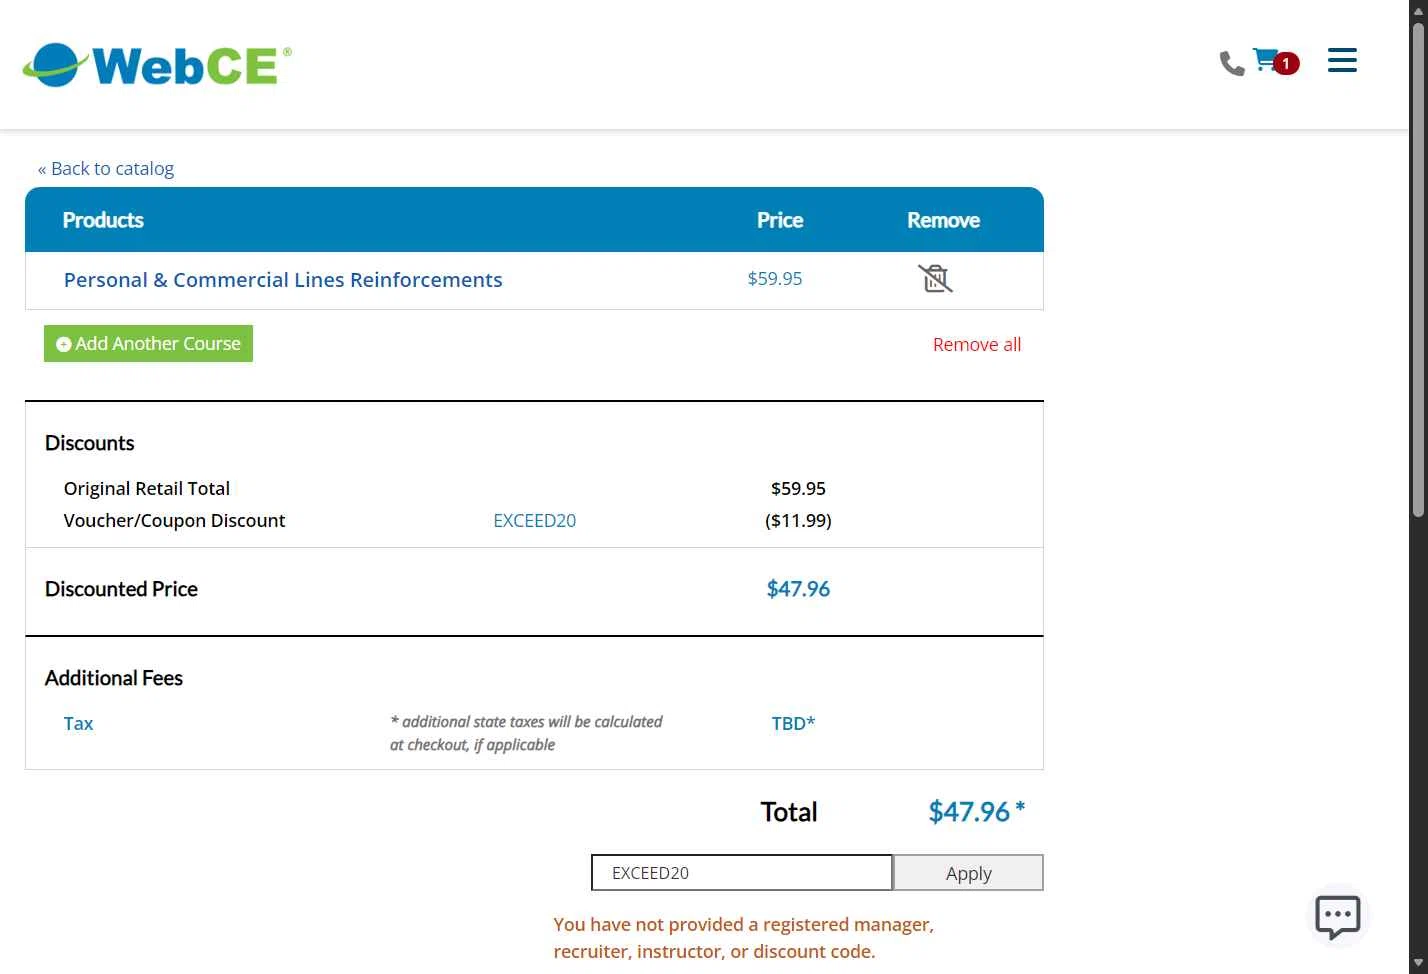Open the shopping cart icon
The width and height of the screenshot is (1428, 974).
pyautogui.click(x=1264, y=60)
